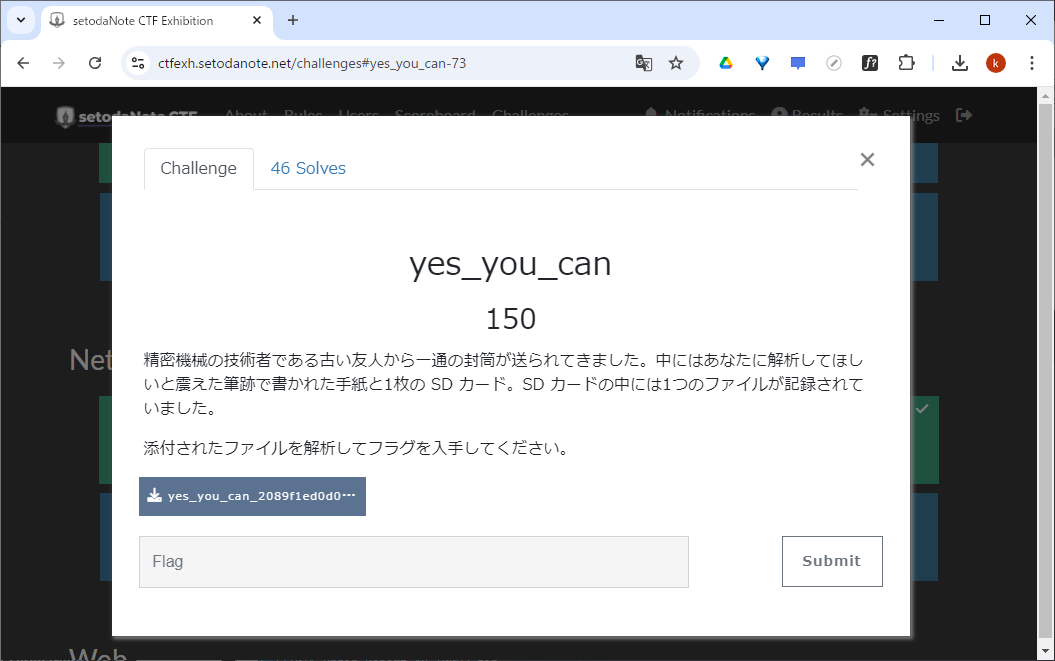
Task: Open the translate page icon
Action: pos(644,63)
